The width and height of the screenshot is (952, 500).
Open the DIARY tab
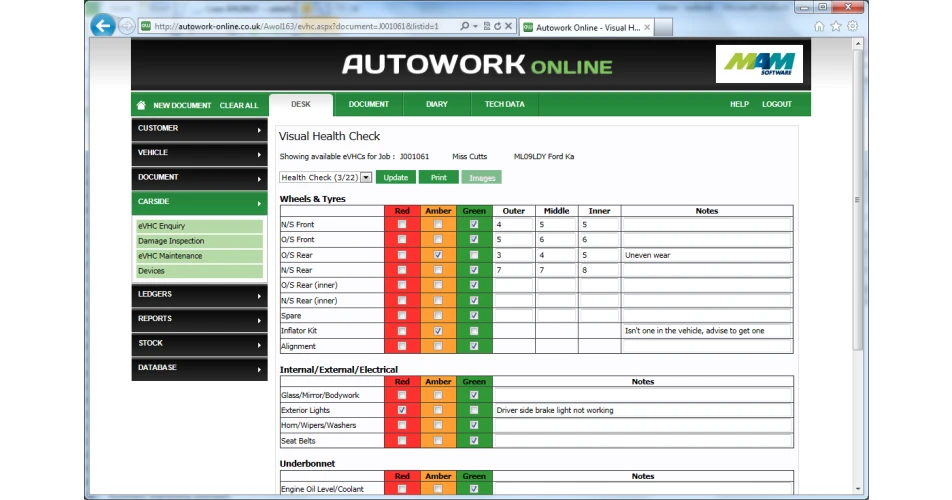tap(437, 104)
